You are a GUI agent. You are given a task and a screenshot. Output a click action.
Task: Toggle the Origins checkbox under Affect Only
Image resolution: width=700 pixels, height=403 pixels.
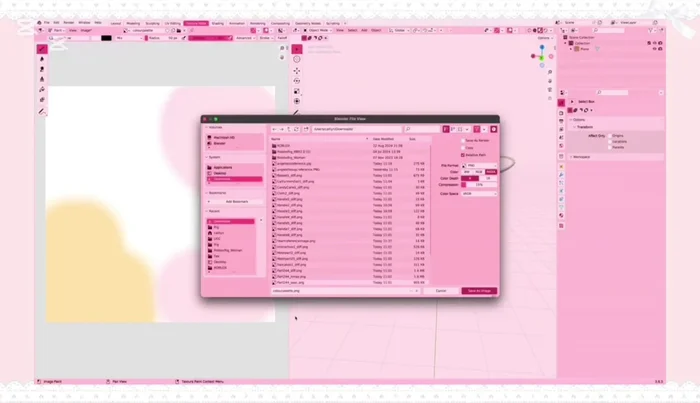[610, 135]
